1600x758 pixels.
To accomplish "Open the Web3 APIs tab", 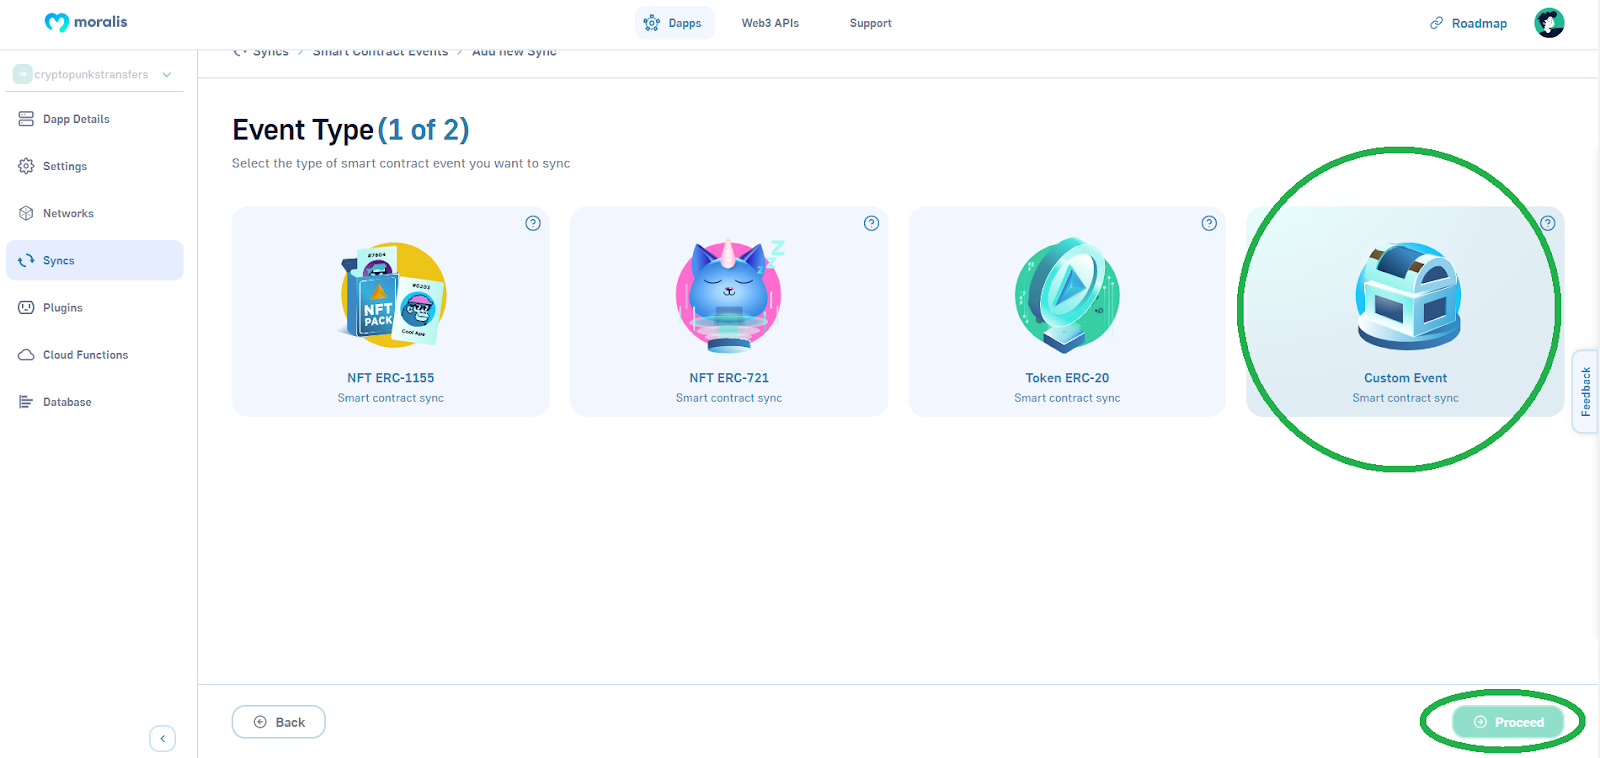I will 770,23.
